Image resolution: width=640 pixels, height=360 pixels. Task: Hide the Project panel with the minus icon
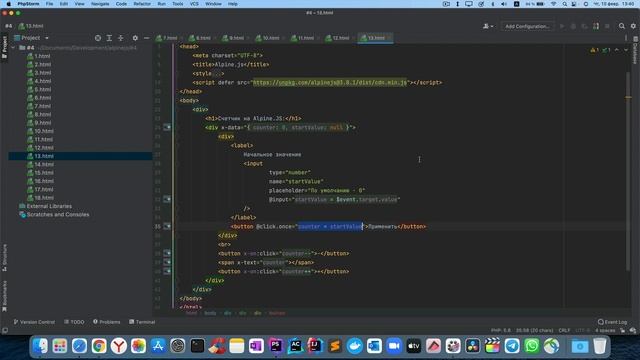(146, 38)
